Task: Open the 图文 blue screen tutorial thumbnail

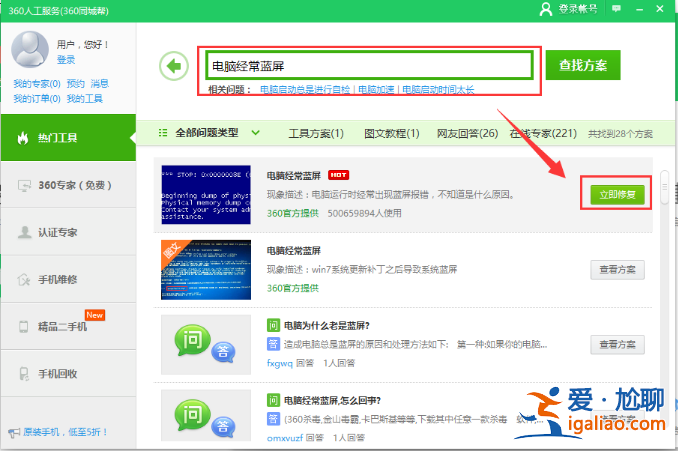Action: point(206,270)
